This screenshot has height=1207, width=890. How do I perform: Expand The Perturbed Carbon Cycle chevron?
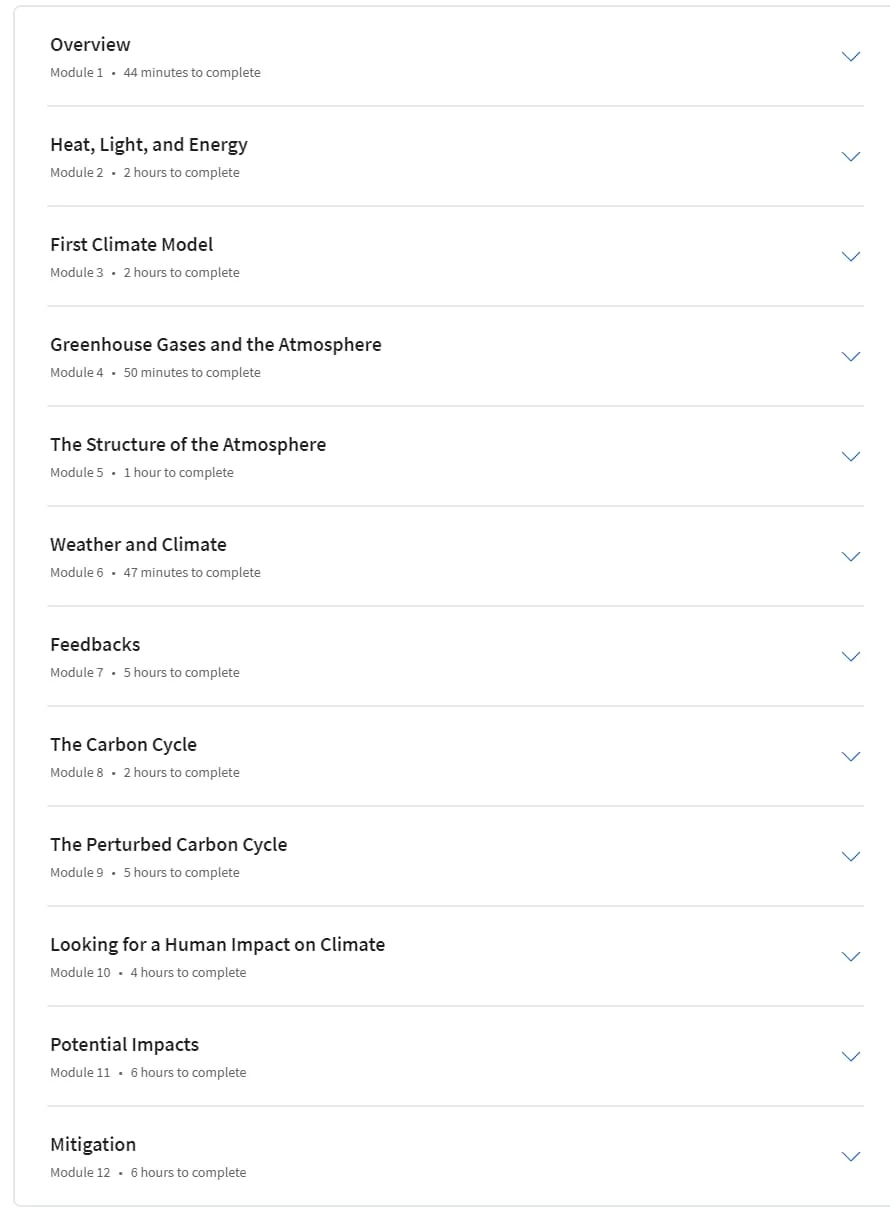pos(851,857)
